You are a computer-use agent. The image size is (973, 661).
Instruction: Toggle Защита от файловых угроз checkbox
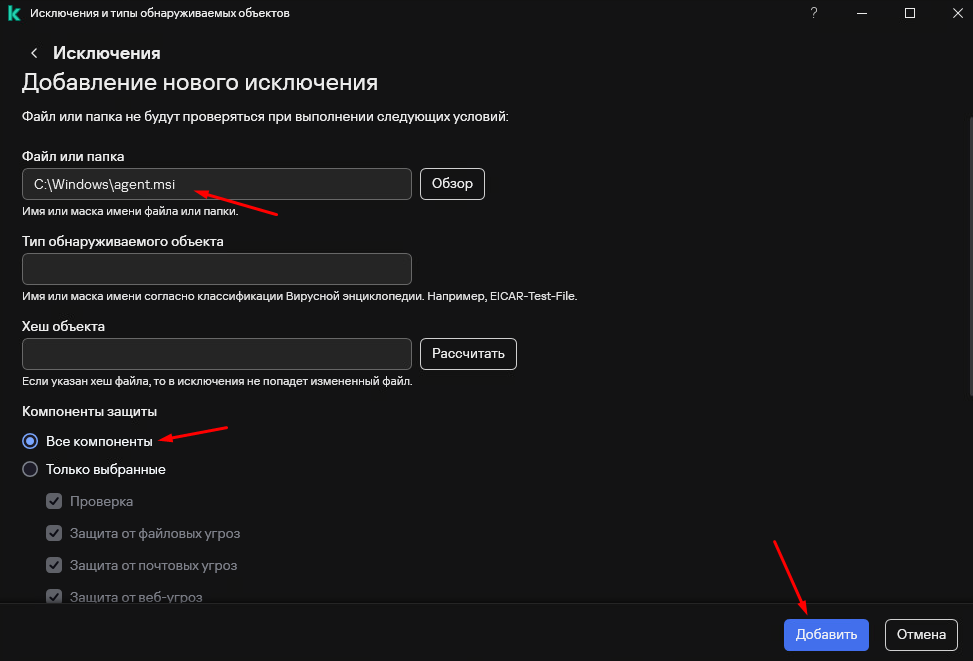pos(54,533)
